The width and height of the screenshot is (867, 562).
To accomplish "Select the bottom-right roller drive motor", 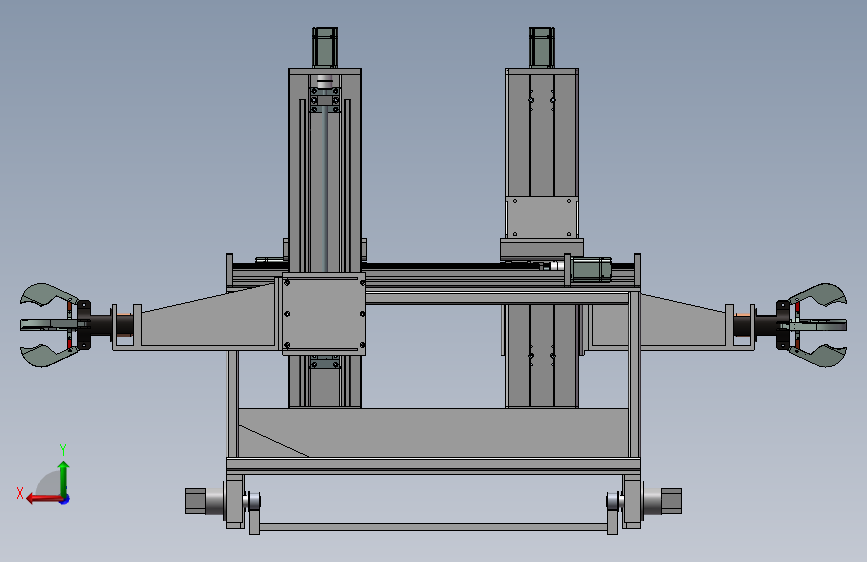I will [x=662, y=501].
